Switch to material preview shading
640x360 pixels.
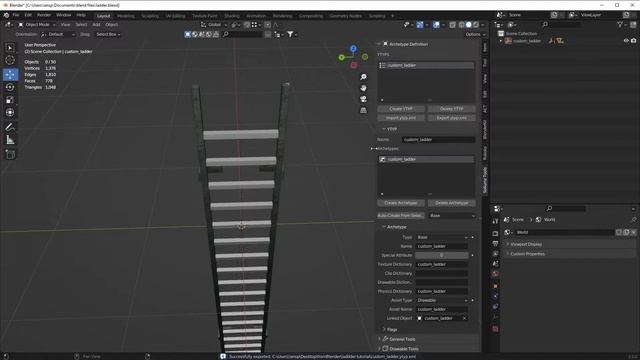476,25
